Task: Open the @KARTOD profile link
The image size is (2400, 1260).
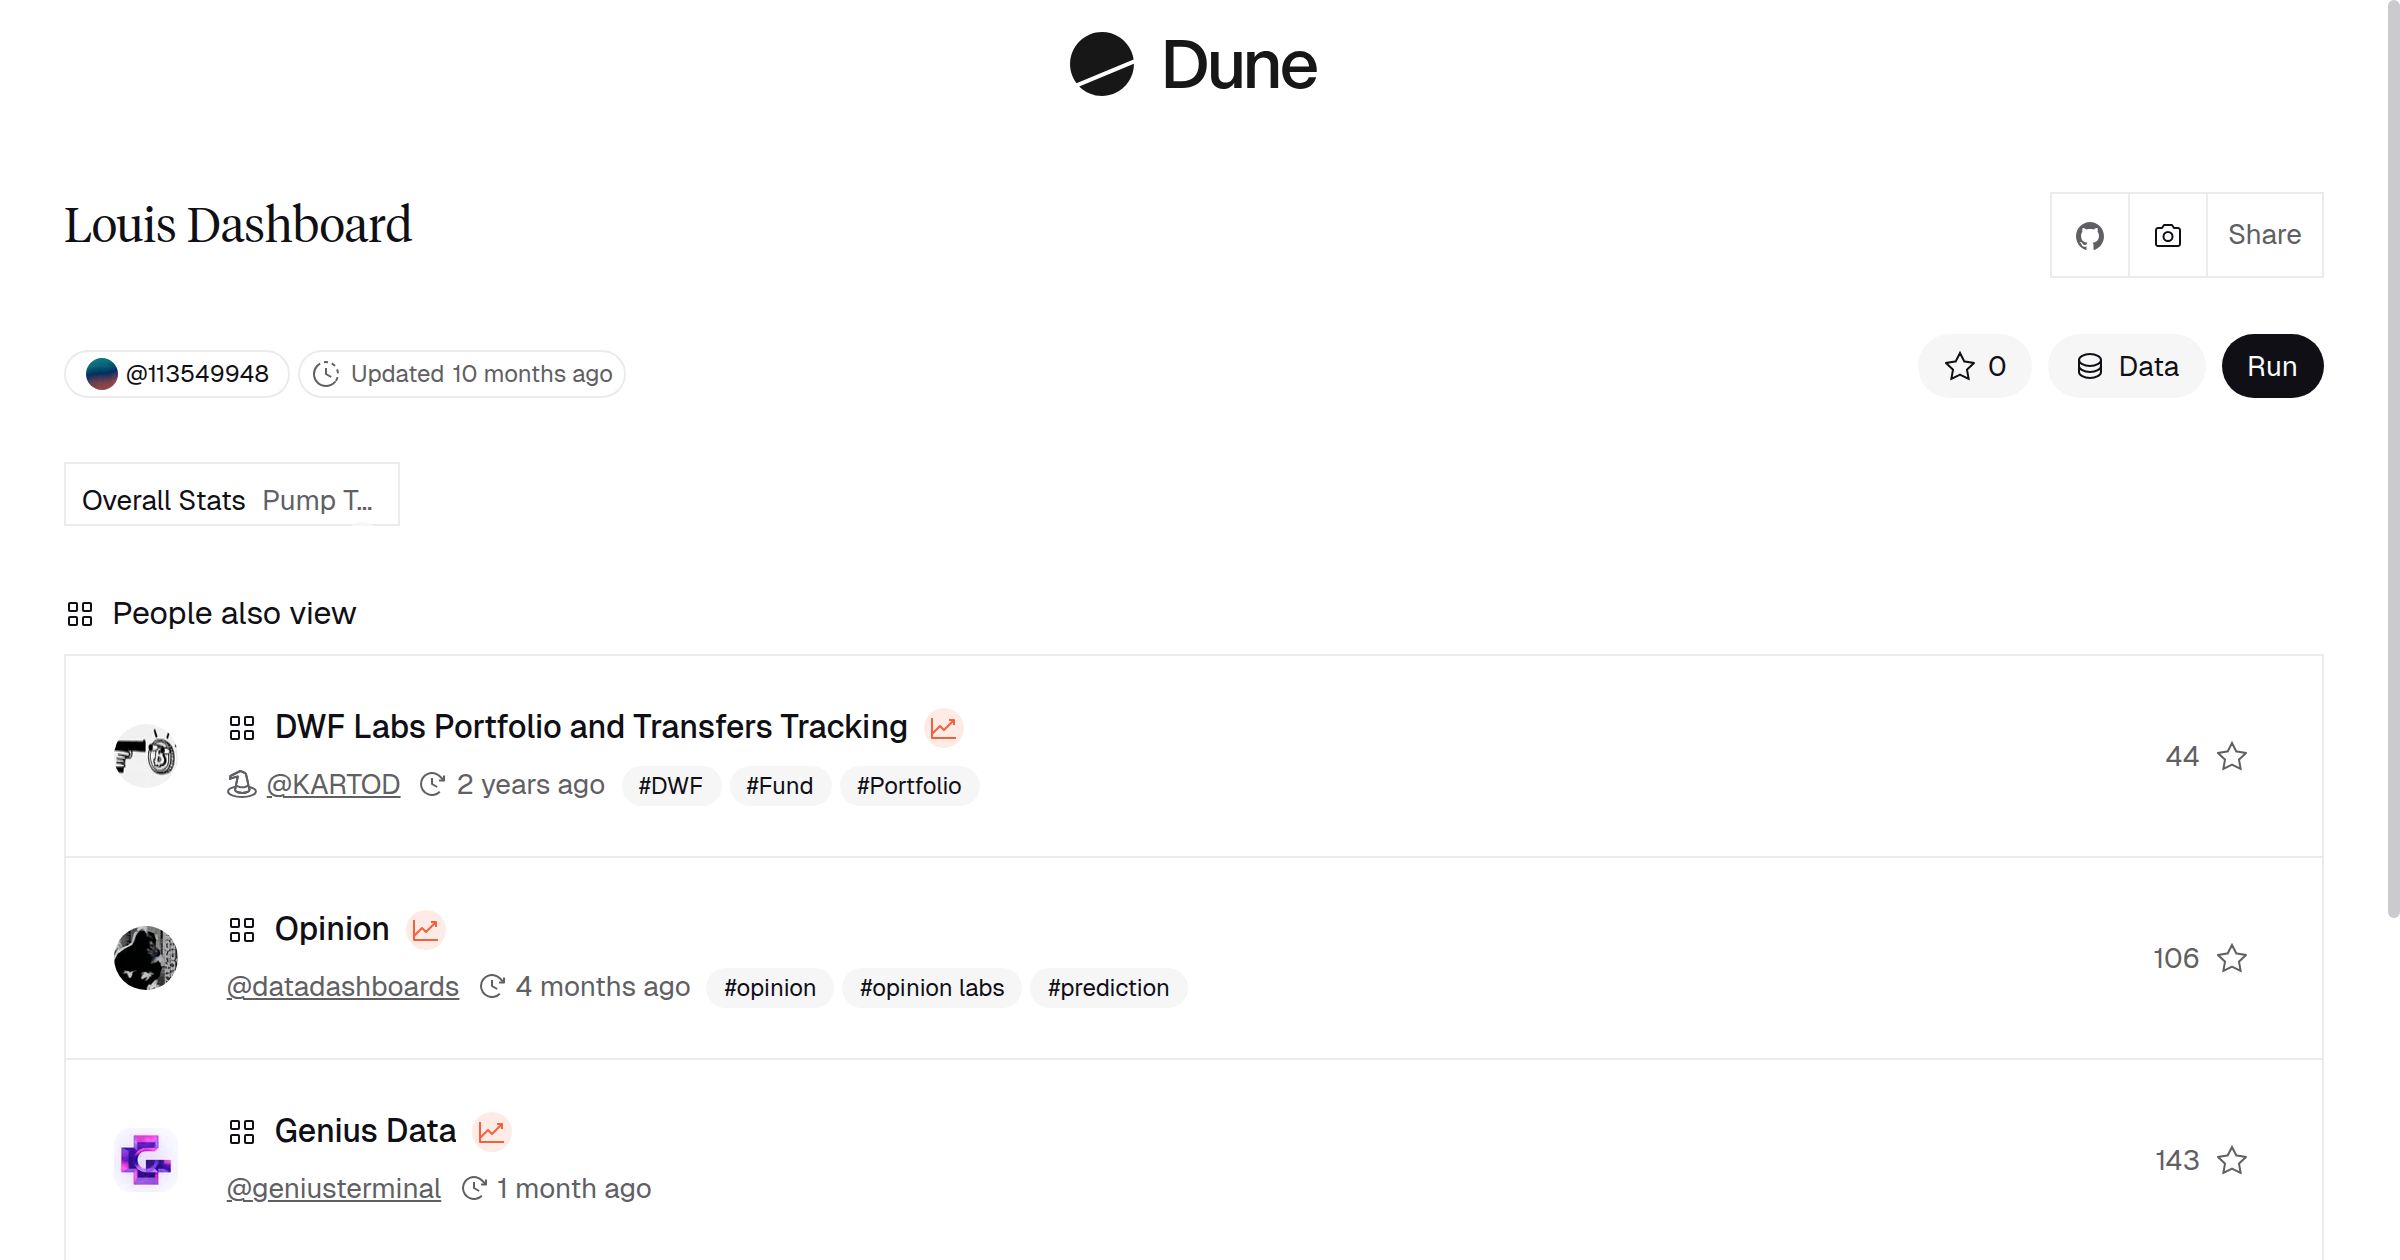Action: pos(333,785)
